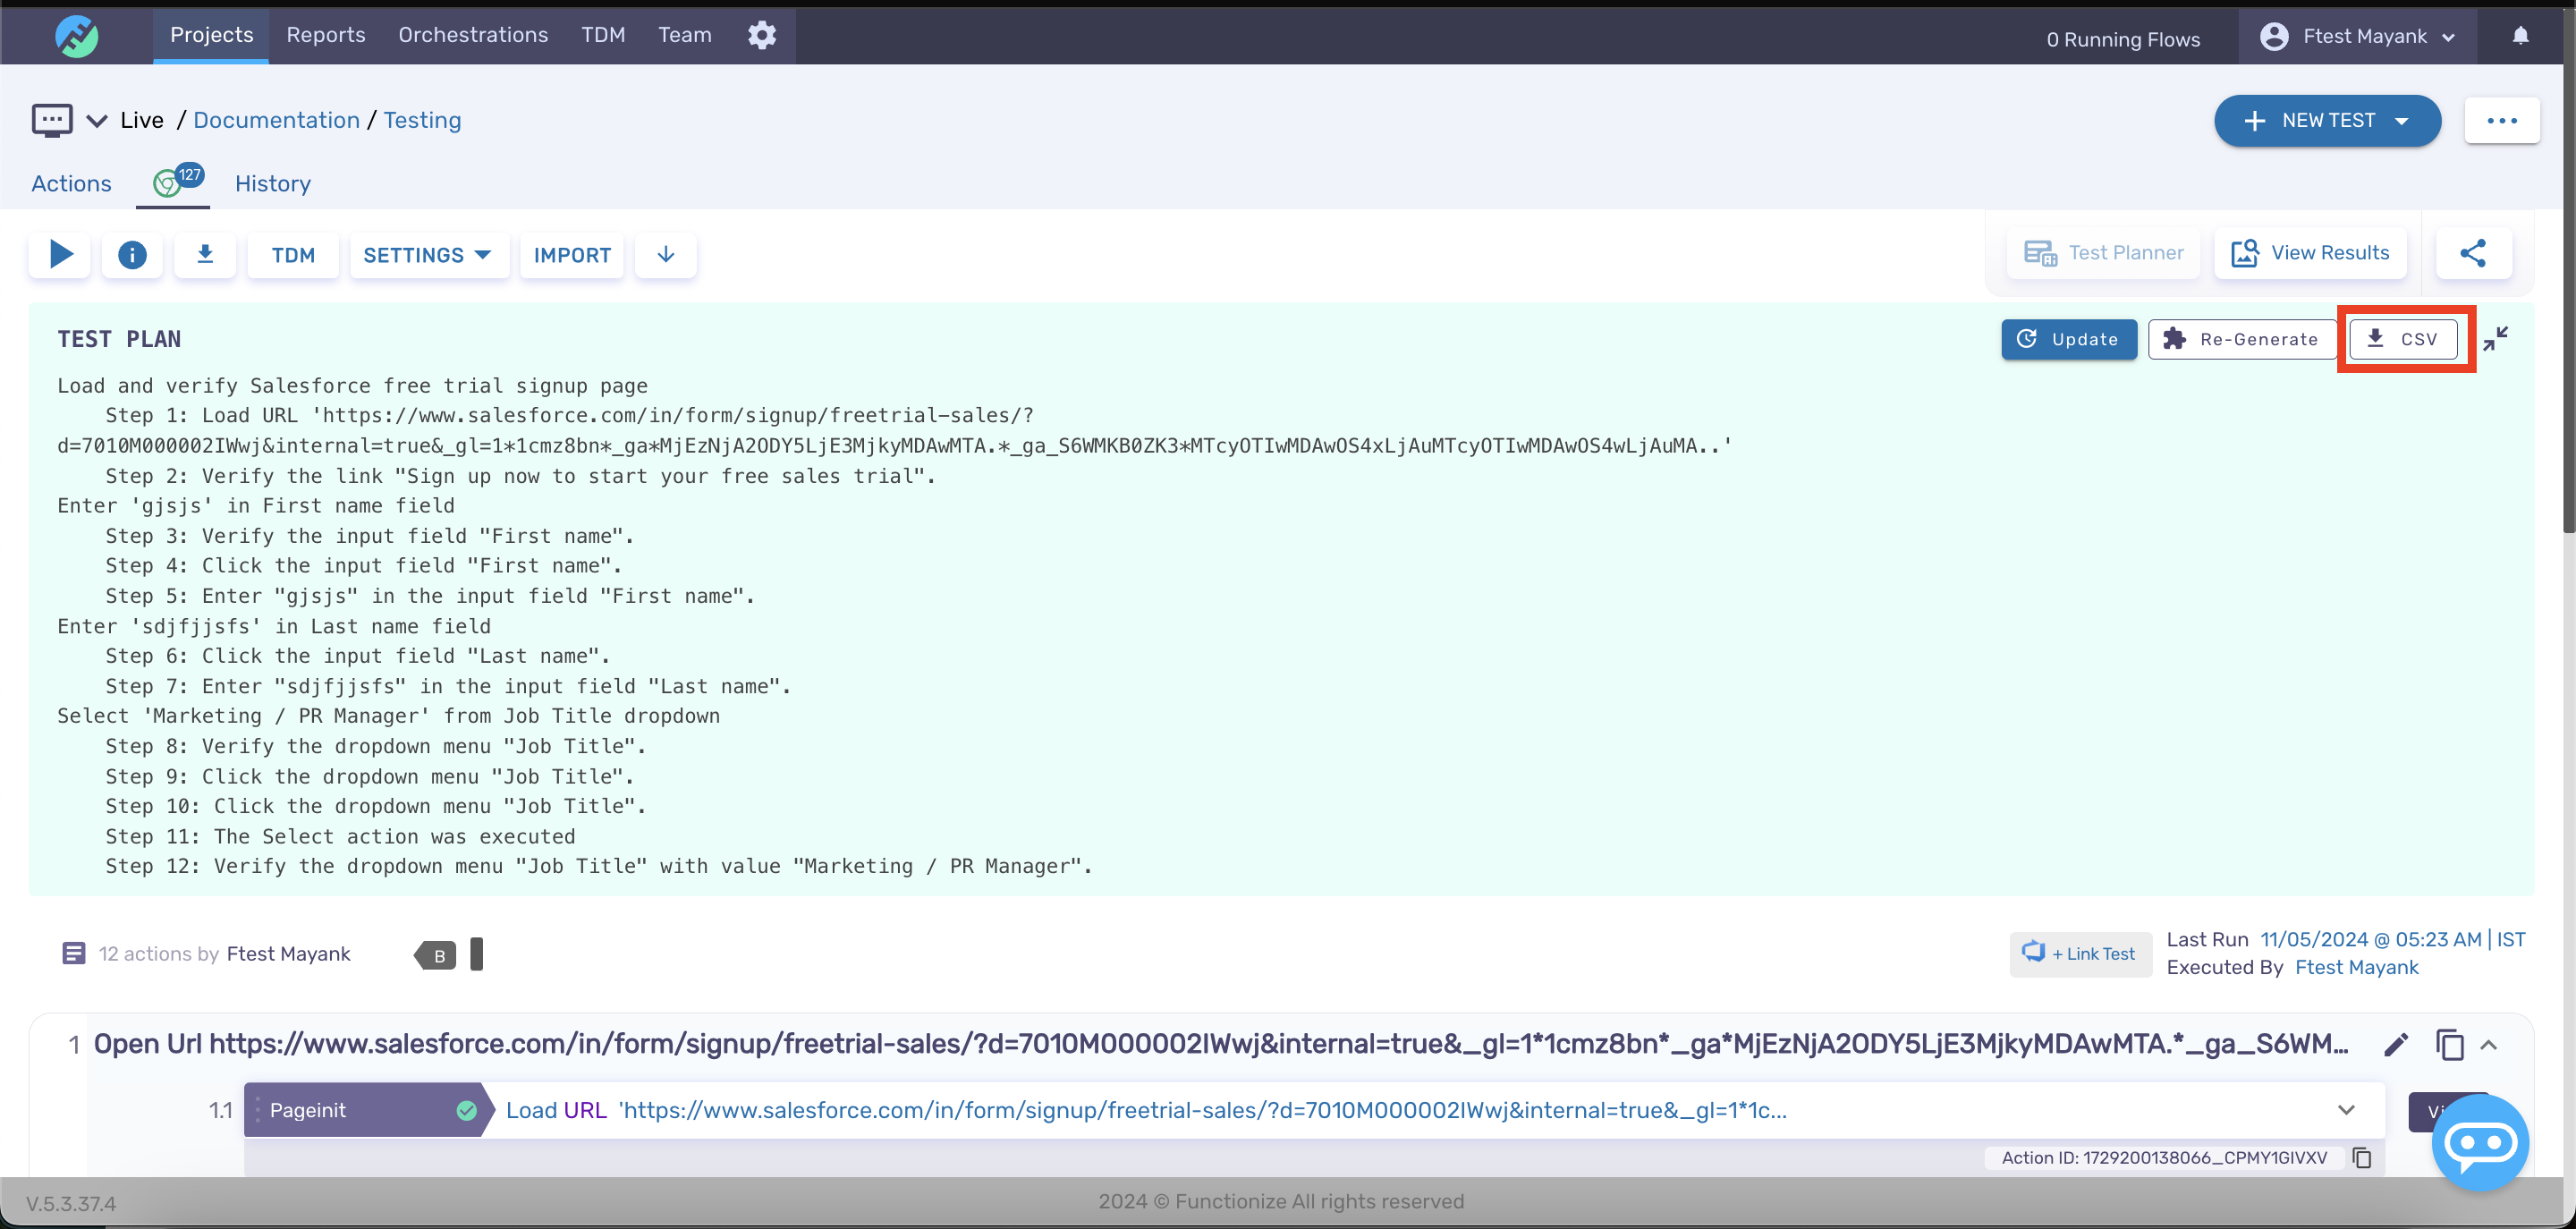Image resolution: width=2576 pixels, height=1229 pixels.
Task: Open the notifications bell
Action: point(2520,36)
